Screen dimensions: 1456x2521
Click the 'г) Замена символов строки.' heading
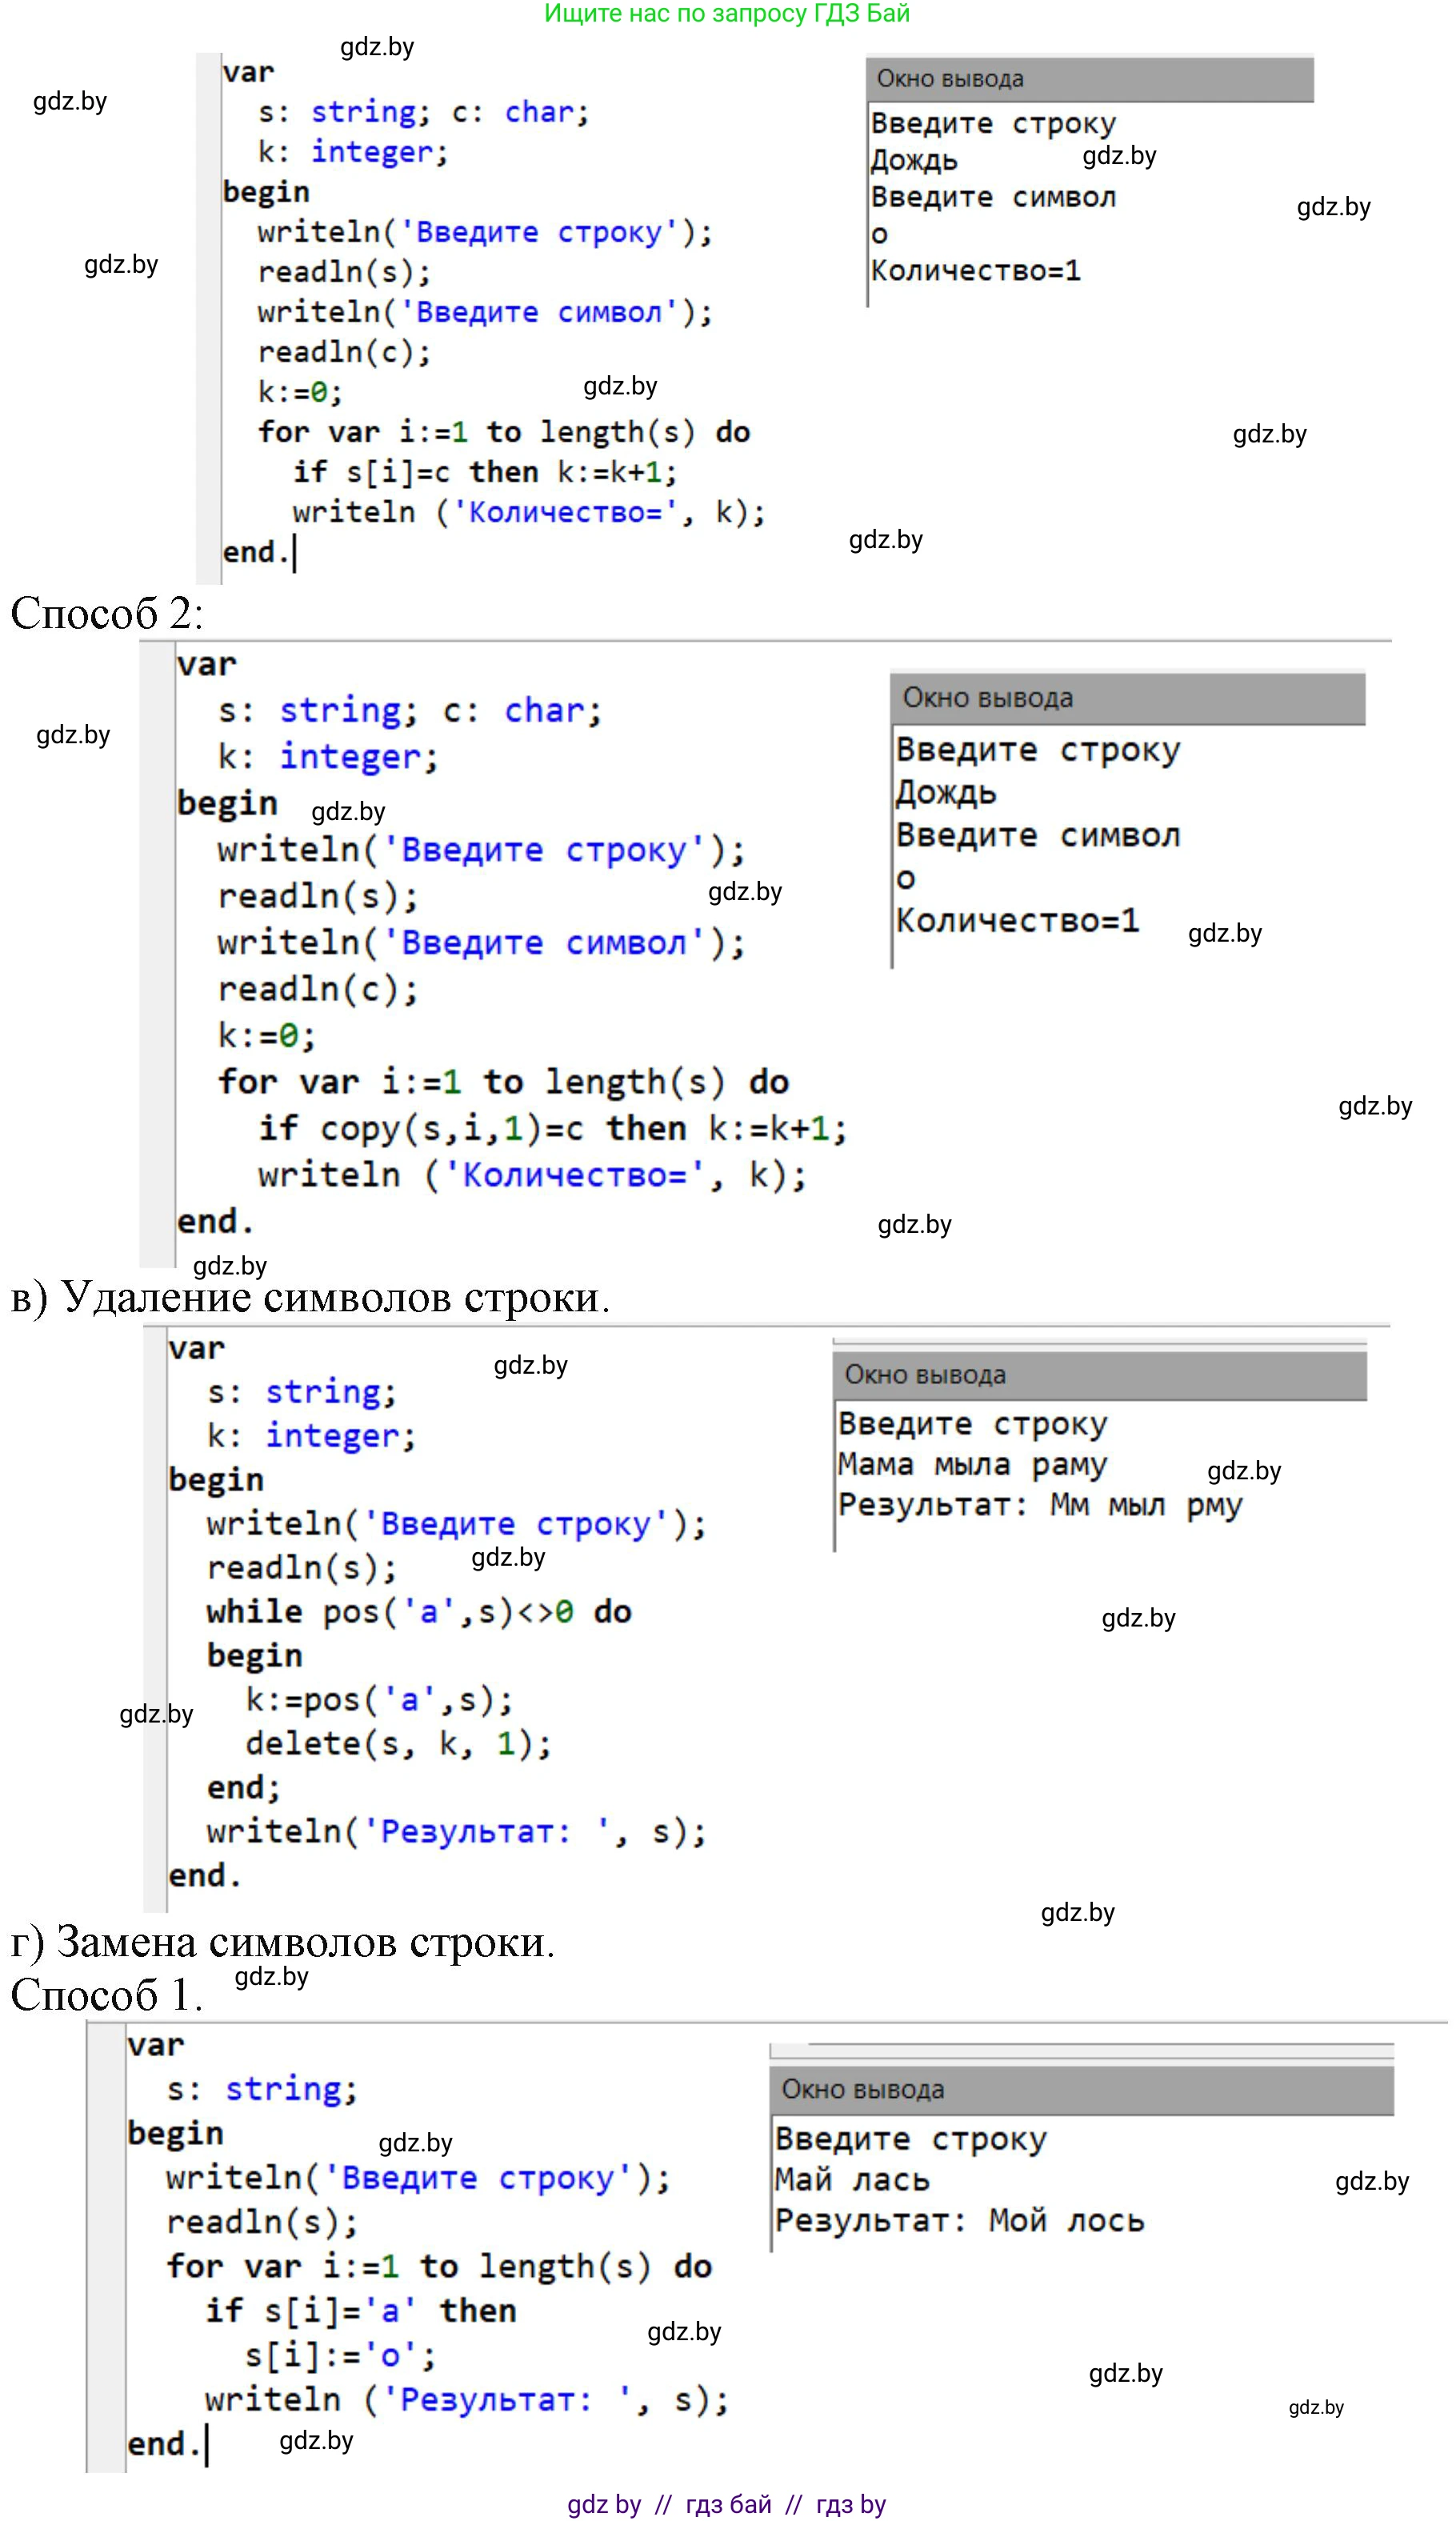283,1940
